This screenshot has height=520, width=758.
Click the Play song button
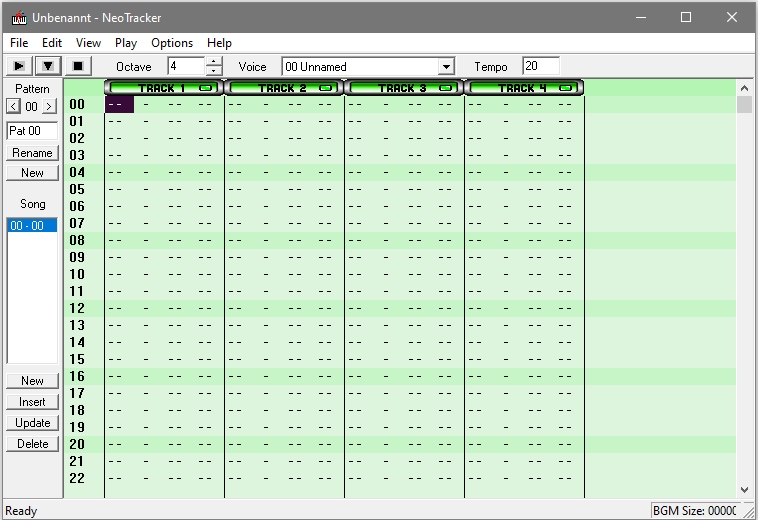(18, 66)
